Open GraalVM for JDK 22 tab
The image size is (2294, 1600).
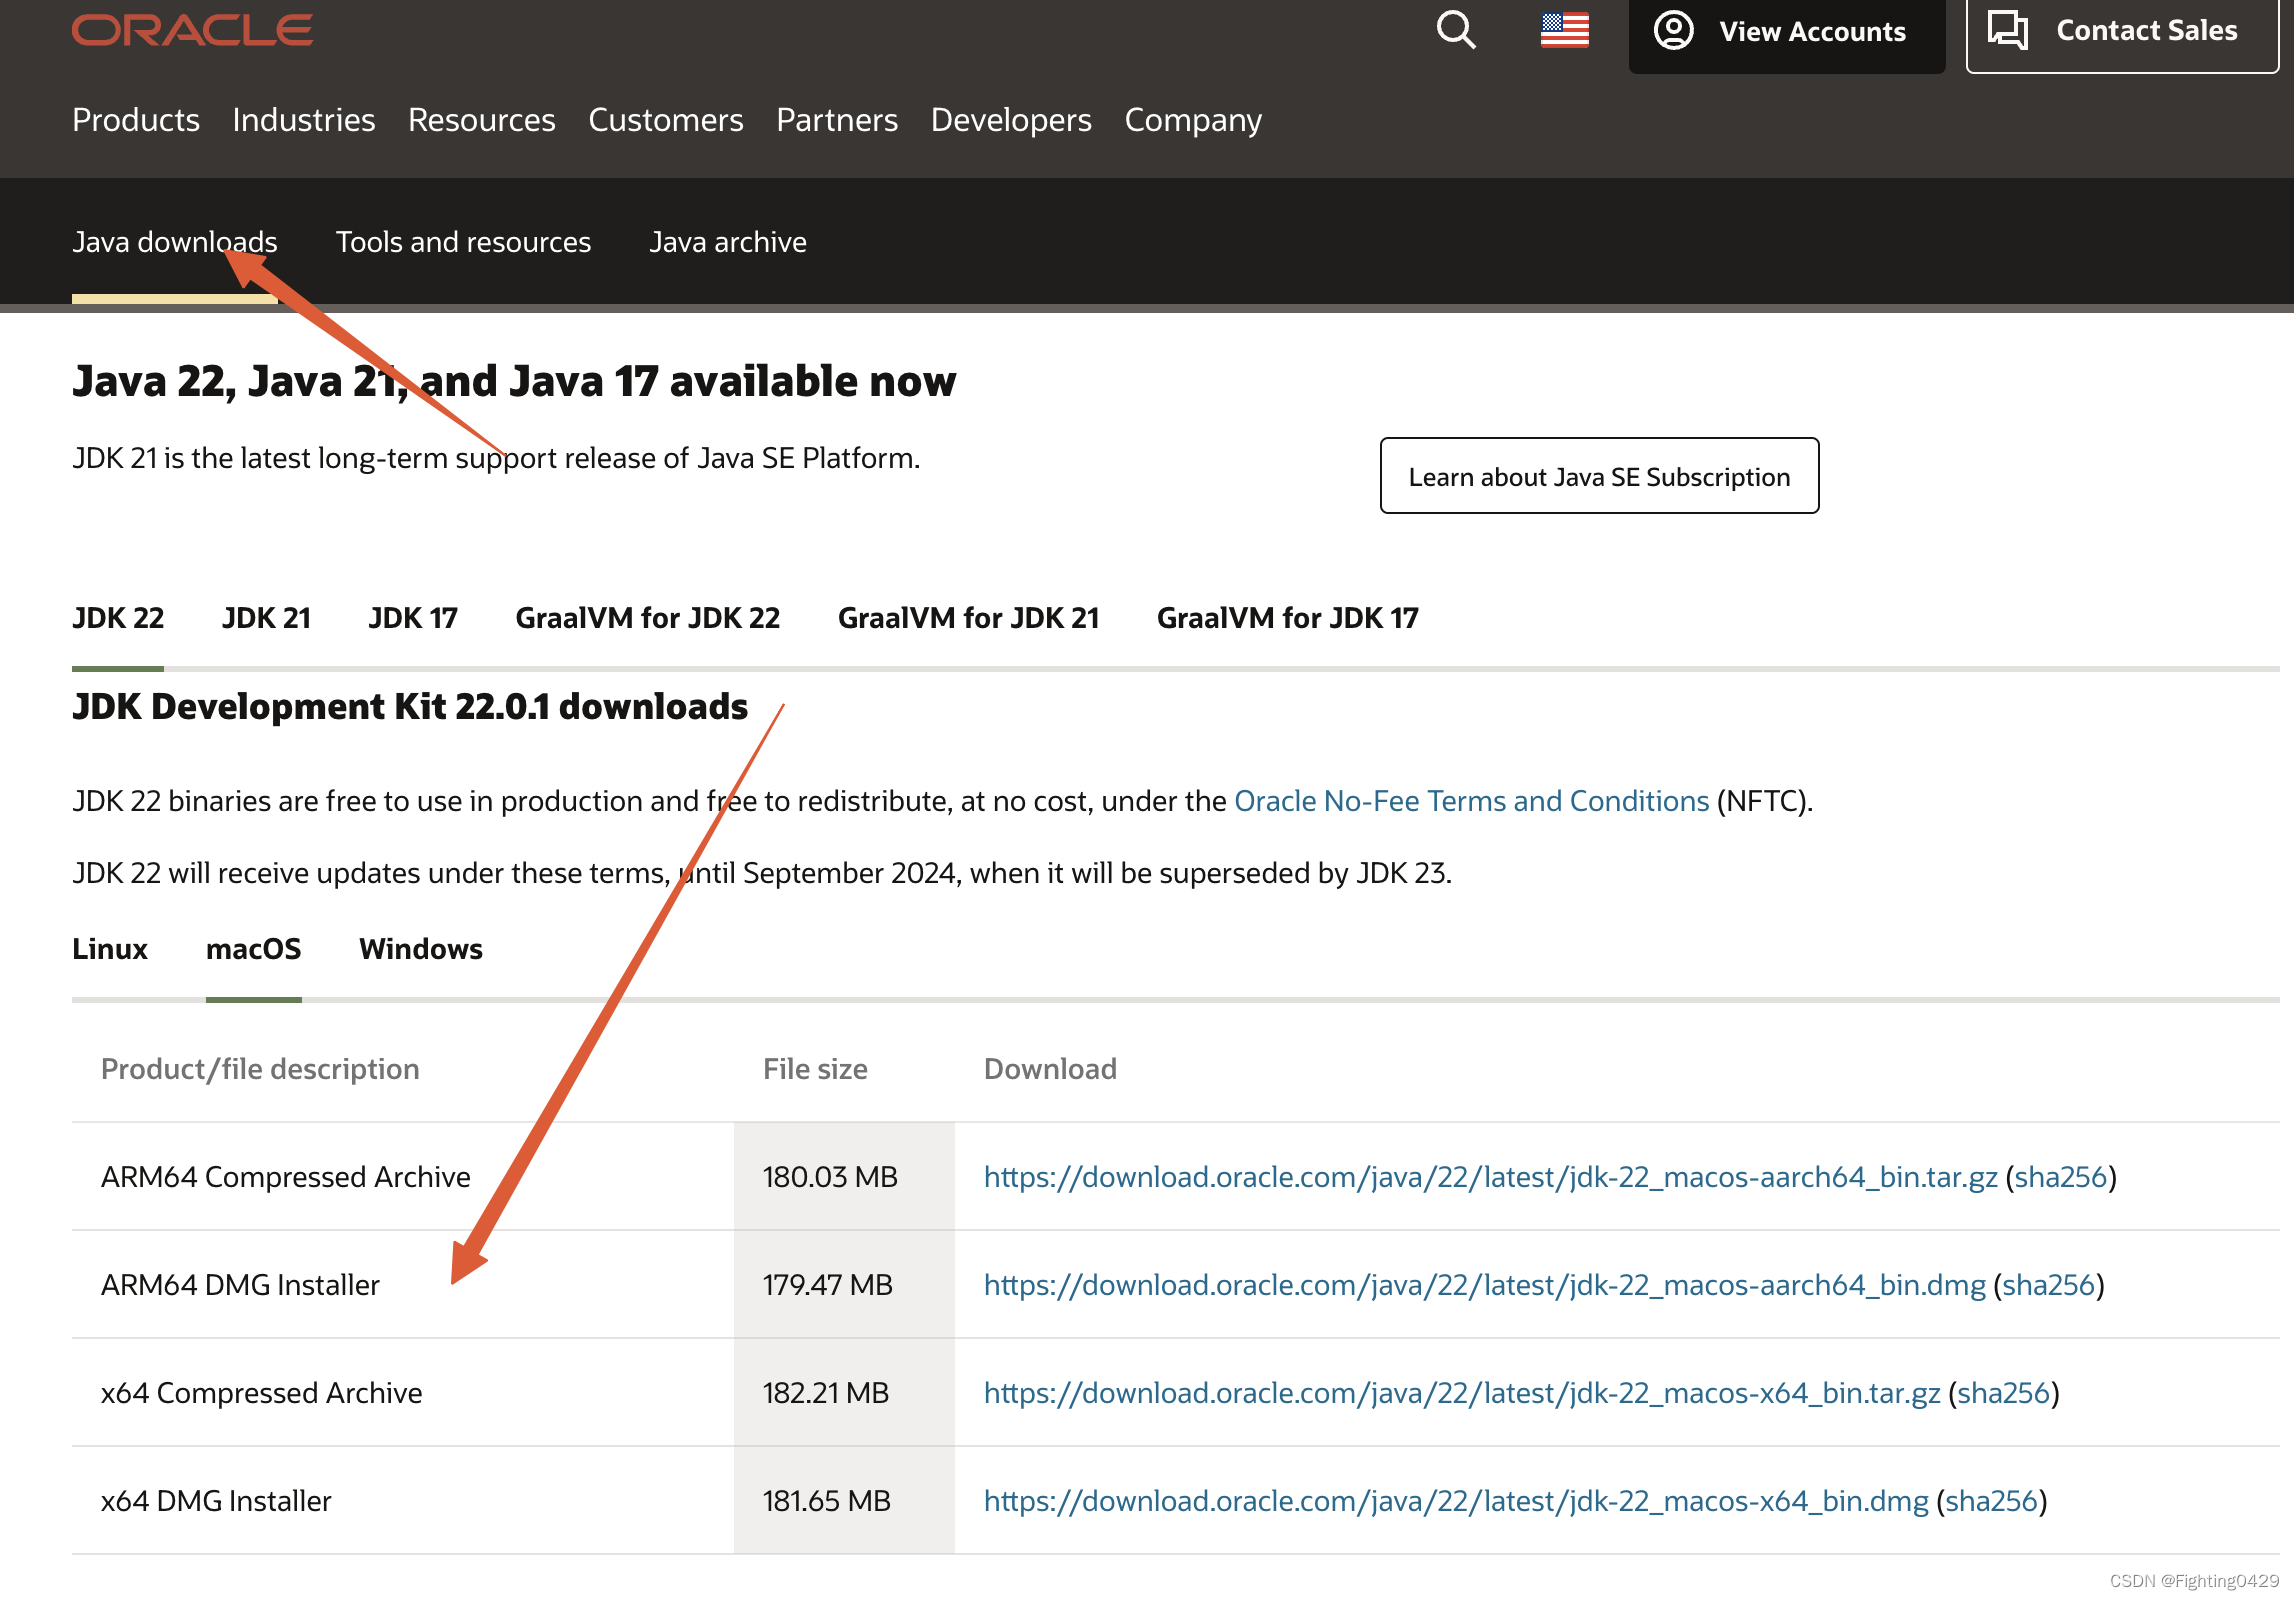point(648,618)
